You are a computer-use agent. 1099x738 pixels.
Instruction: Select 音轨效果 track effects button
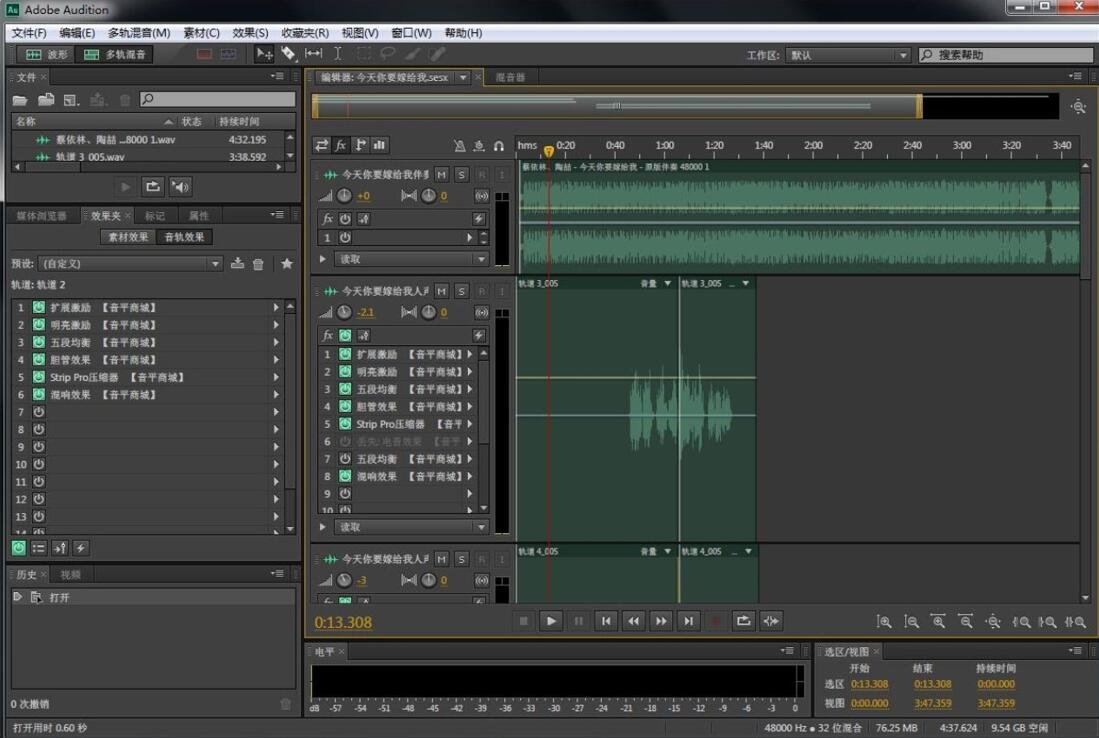184,237
